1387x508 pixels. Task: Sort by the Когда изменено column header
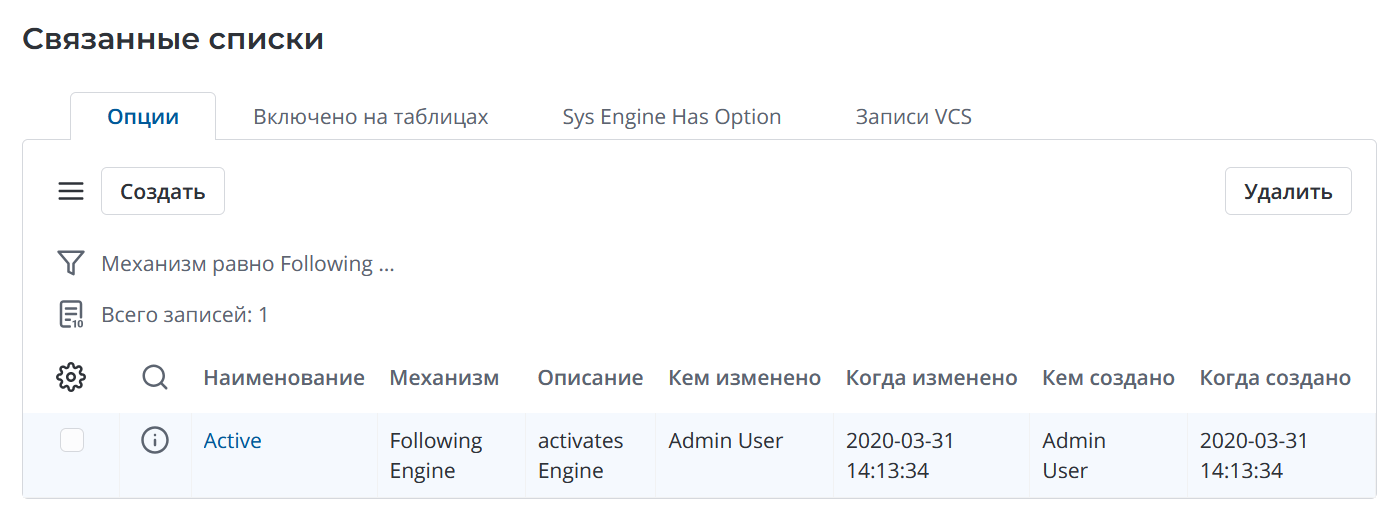[931, 378]
